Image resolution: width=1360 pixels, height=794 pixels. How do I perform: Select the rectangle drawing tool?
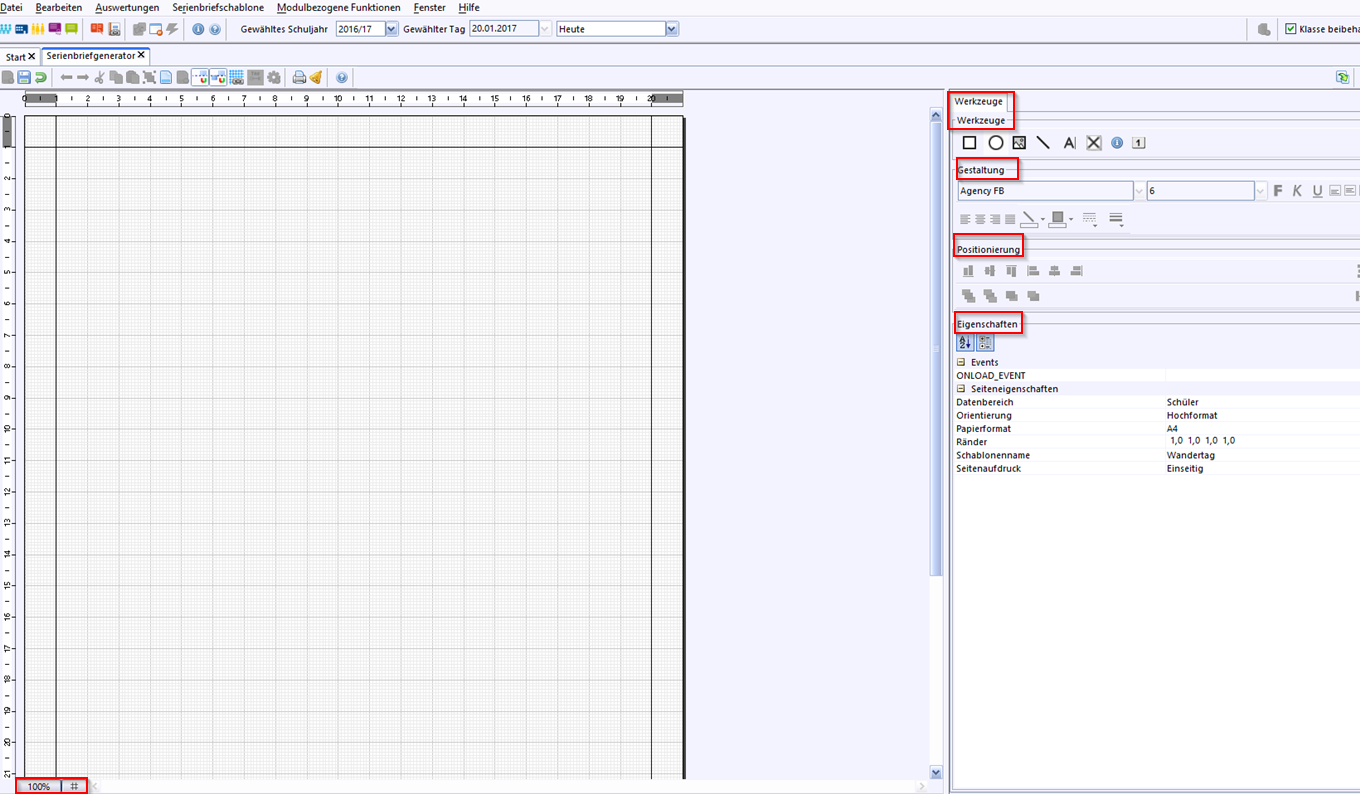coord(970,143)
